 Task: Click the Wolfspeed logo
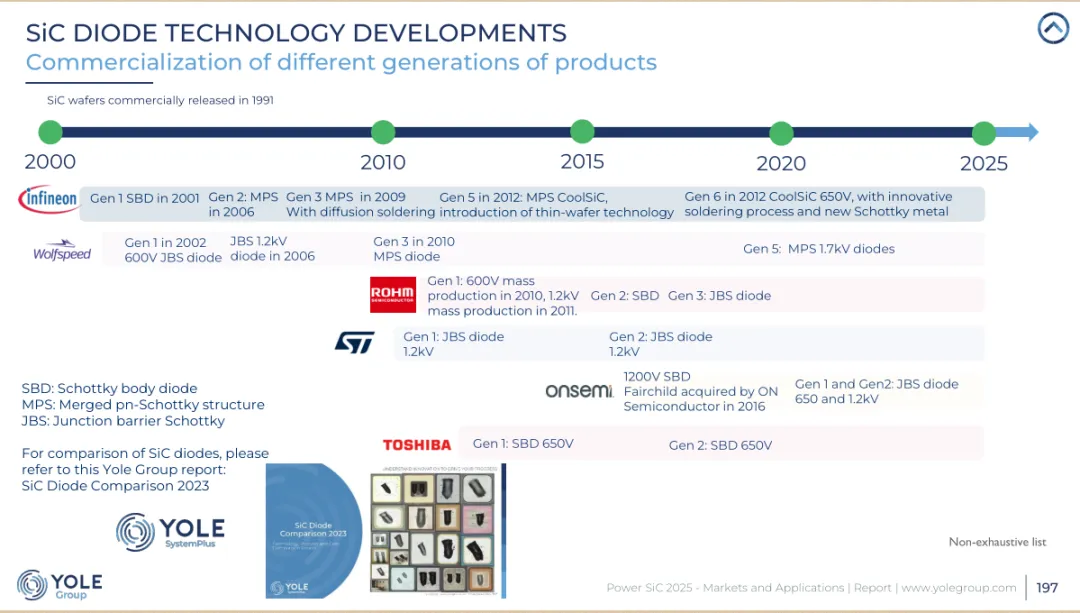[62, 250]
